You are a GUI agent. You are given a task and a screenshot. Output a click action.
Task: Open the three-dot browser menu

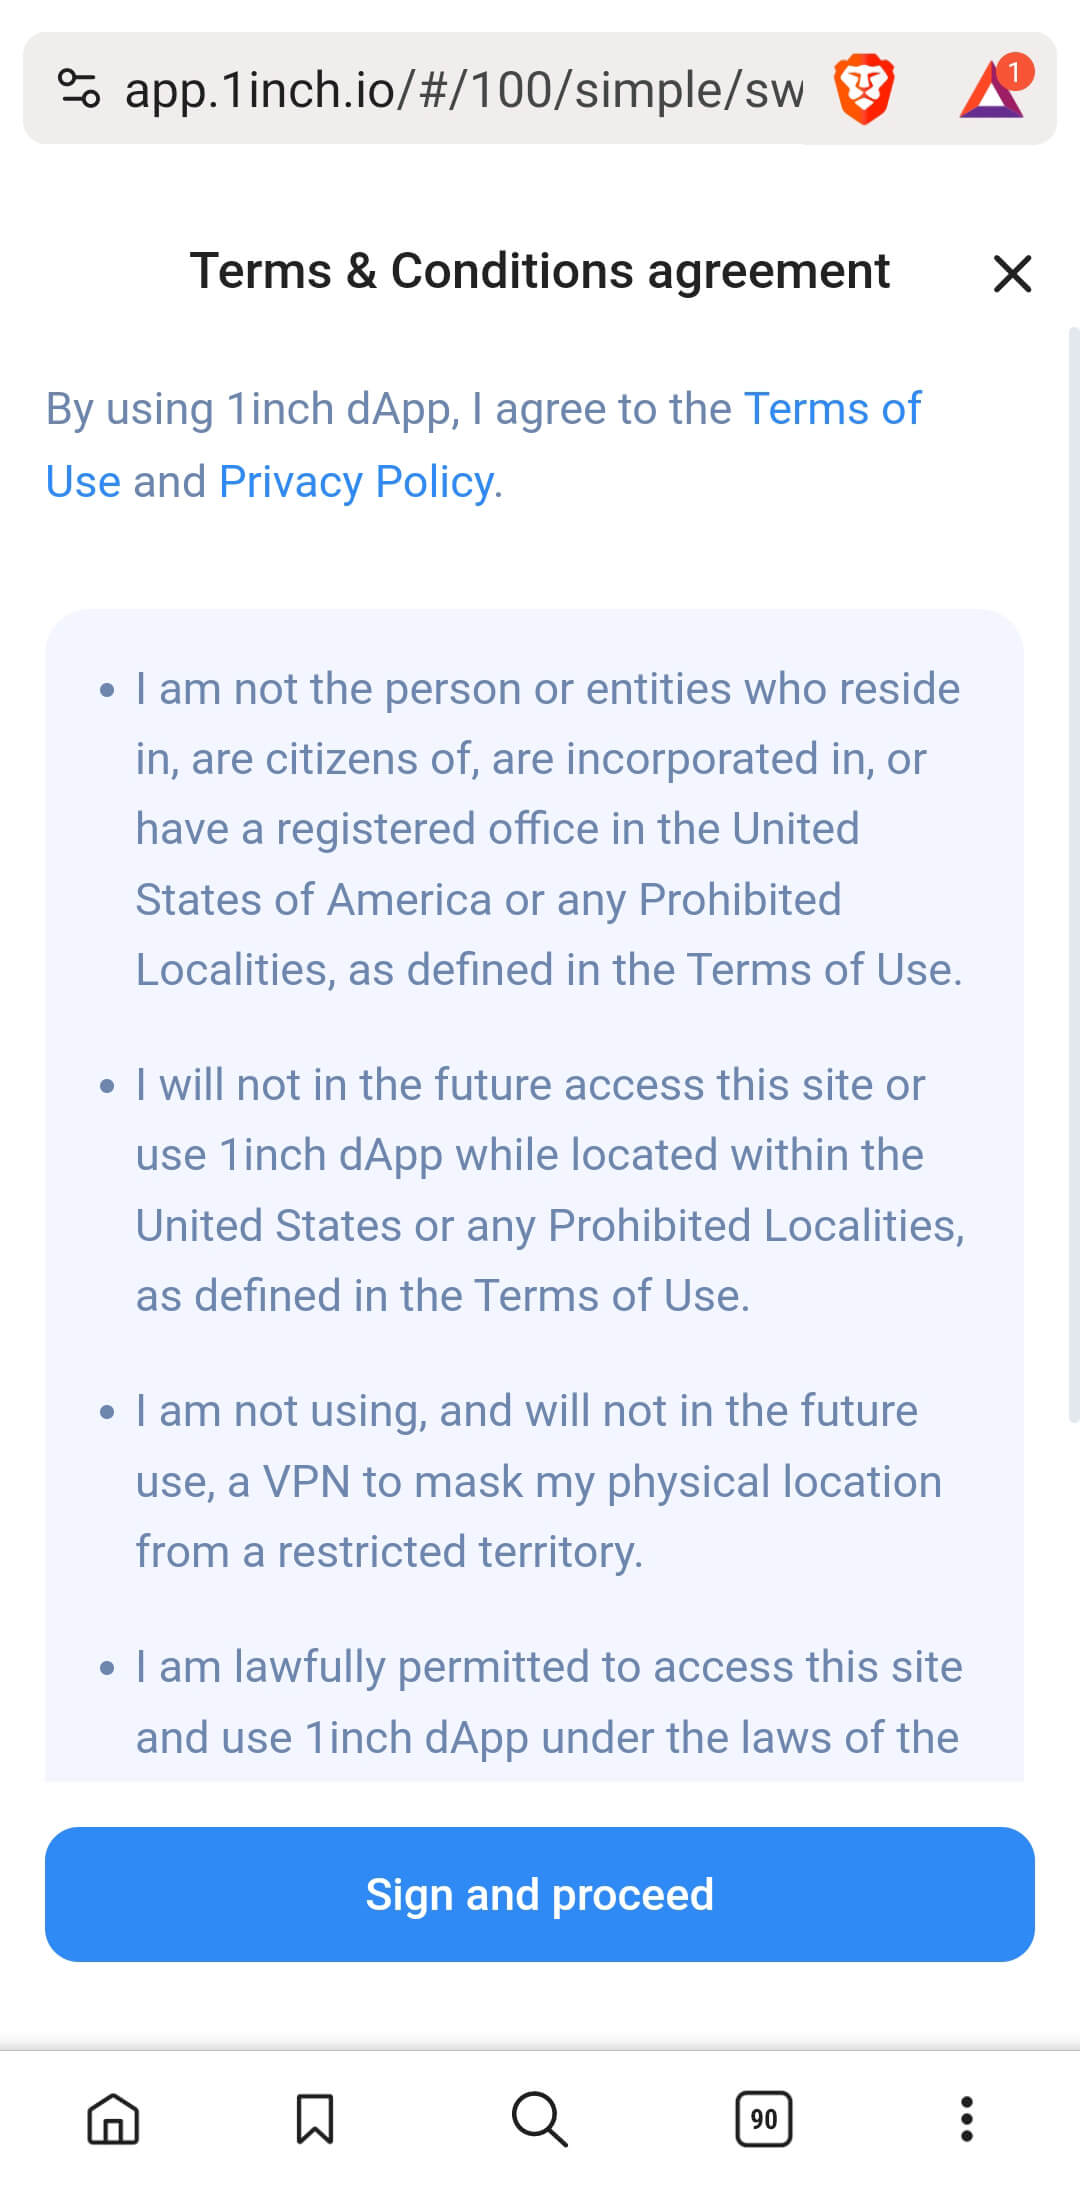click(966, 2118)
